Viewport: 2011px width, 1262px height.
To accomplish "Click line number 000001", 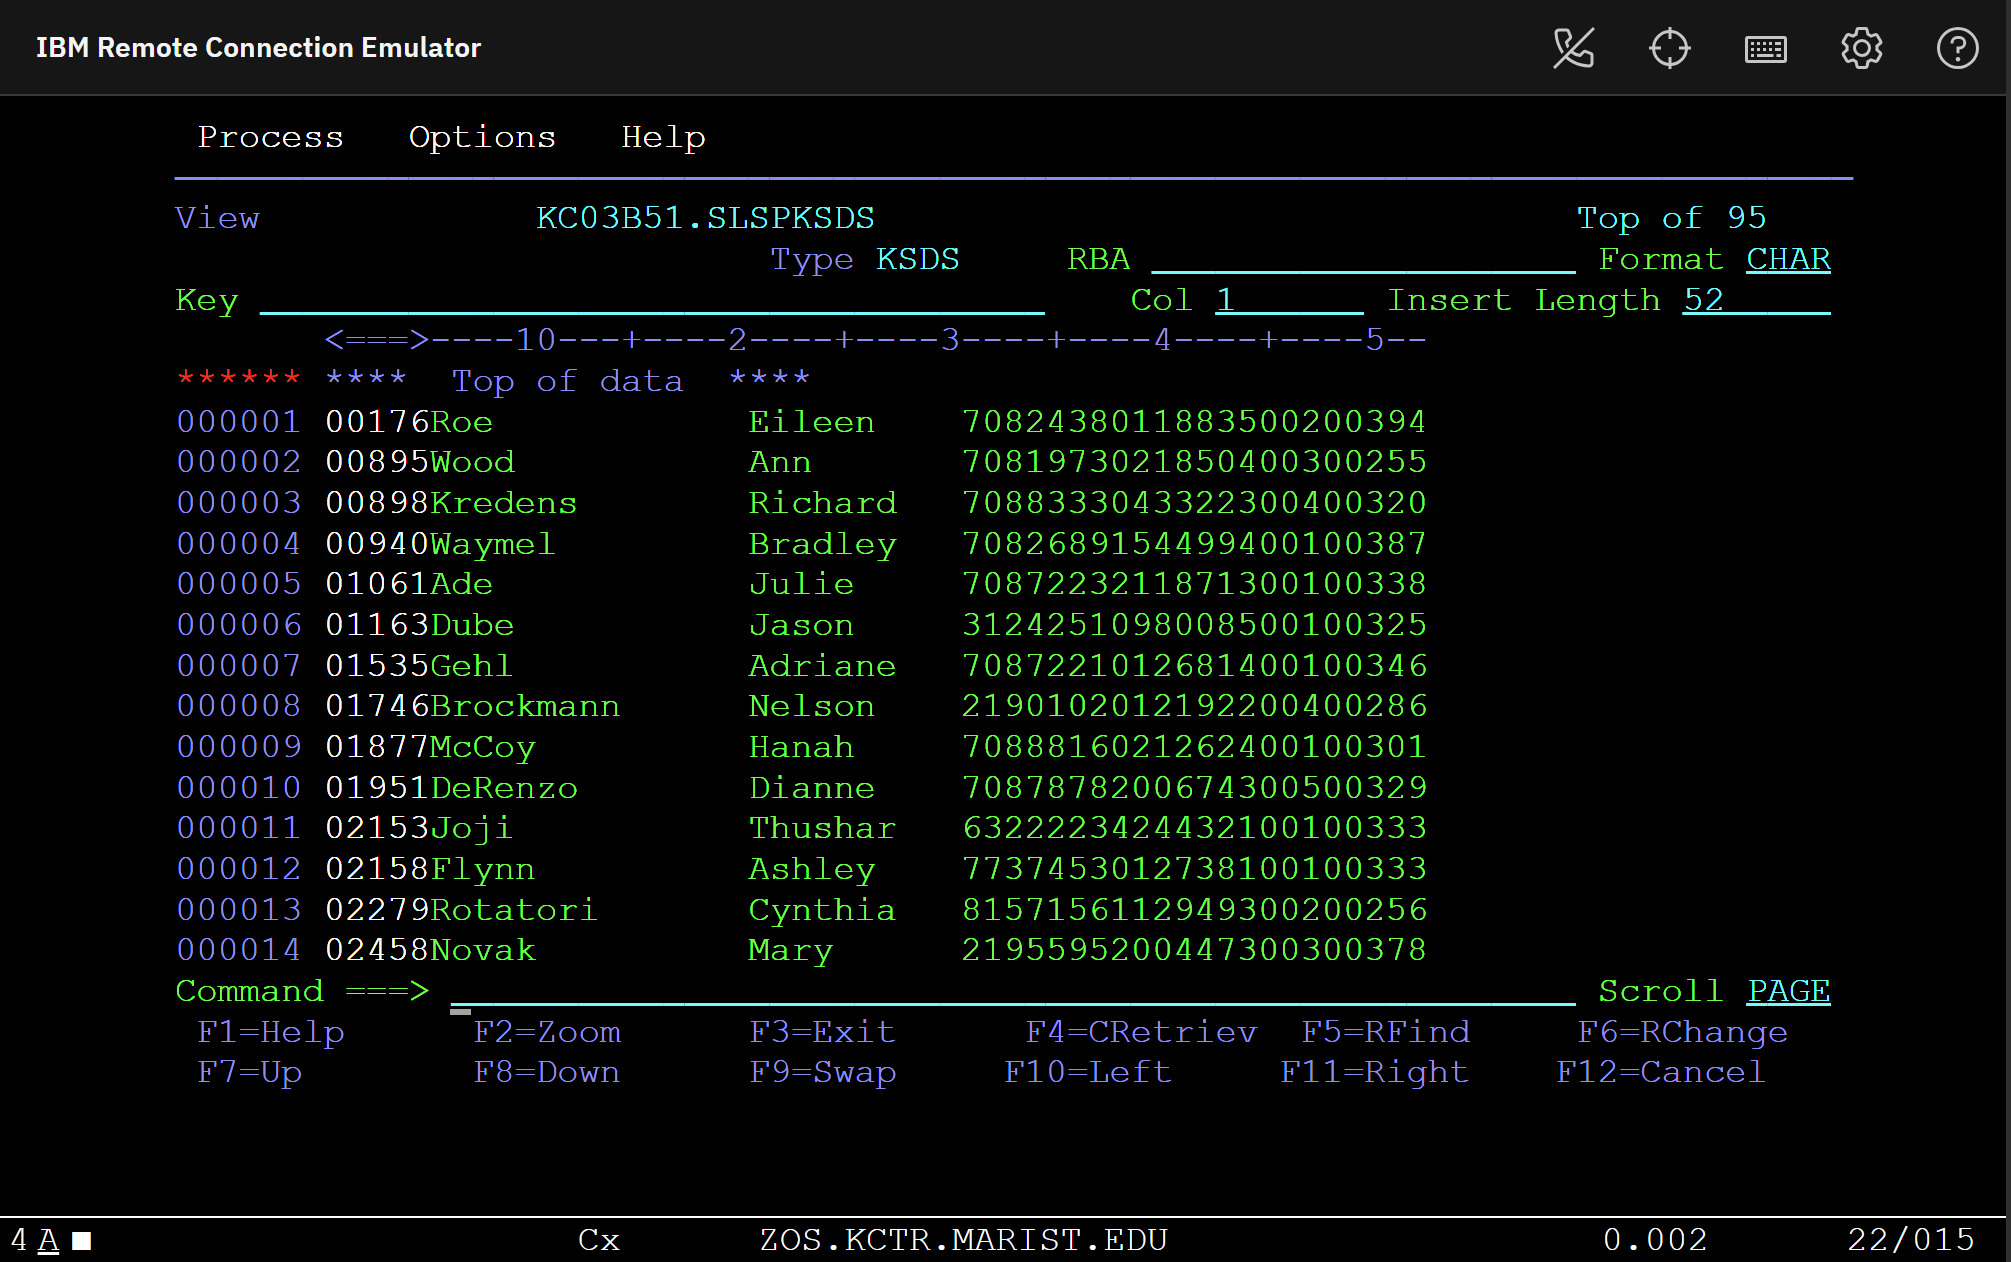I will pos(238,422).
